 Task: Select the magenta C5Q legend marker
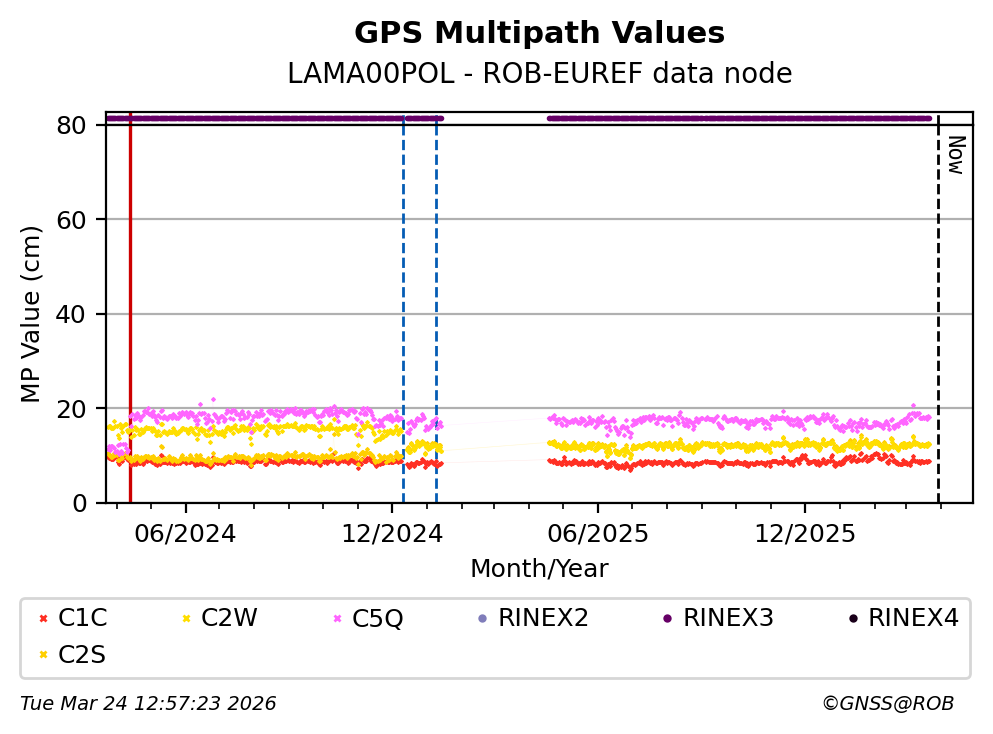pos(336,619)
